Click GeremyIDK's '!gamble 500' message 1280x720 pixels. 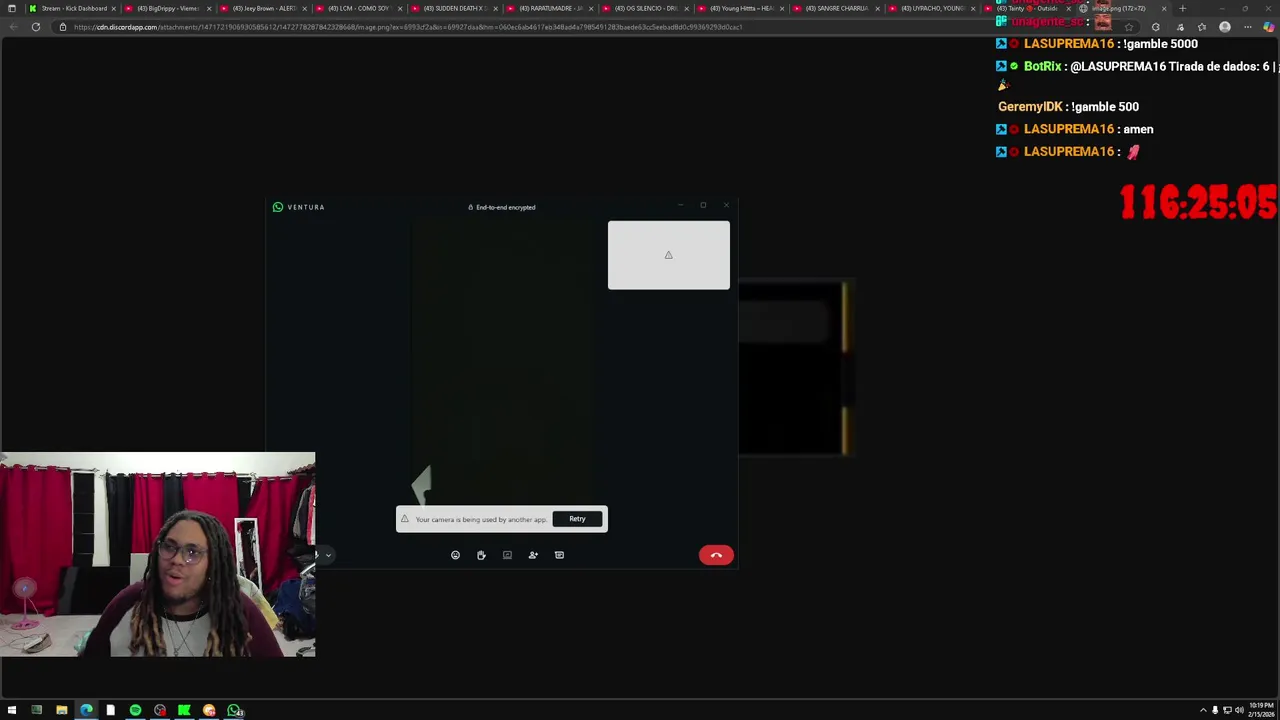1068,107
